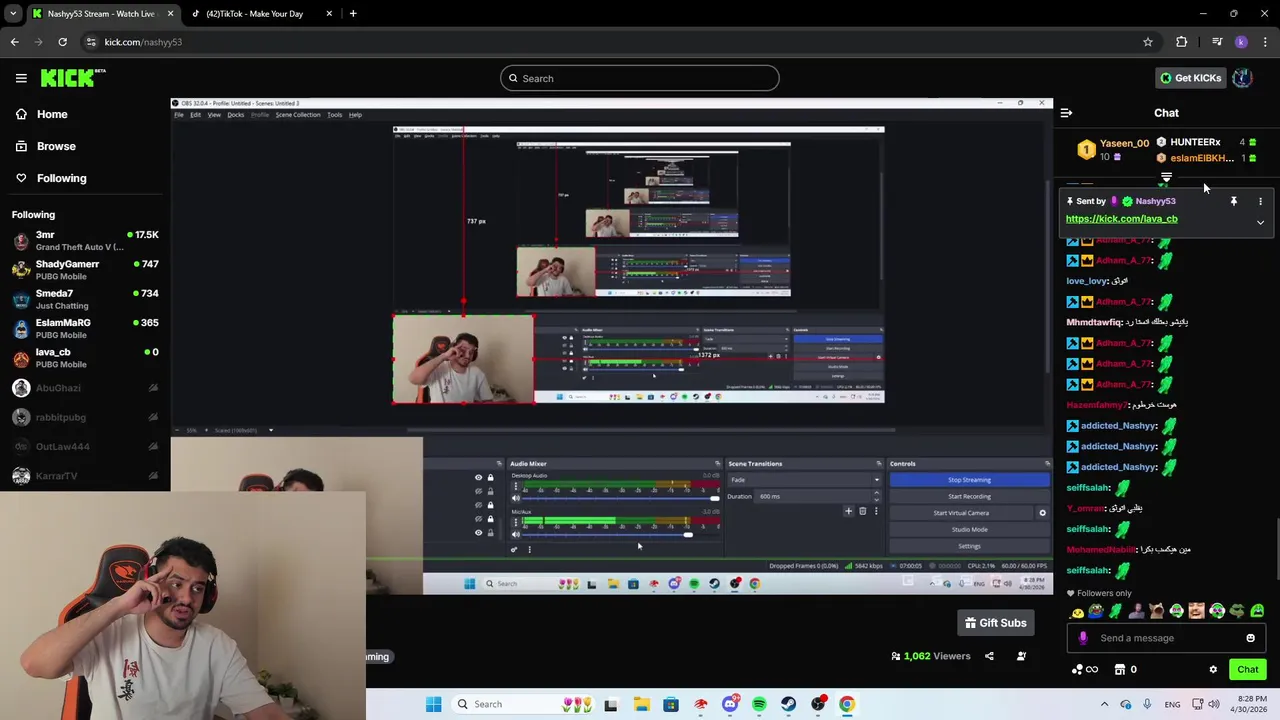
Task: Click the address bar URL kick.com/nashyy53
Action: 143,42
